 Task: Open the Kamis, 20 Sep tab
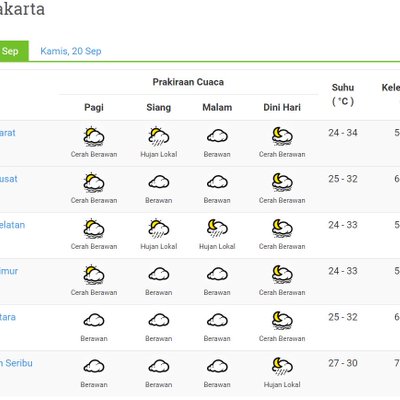pos(71,51)
